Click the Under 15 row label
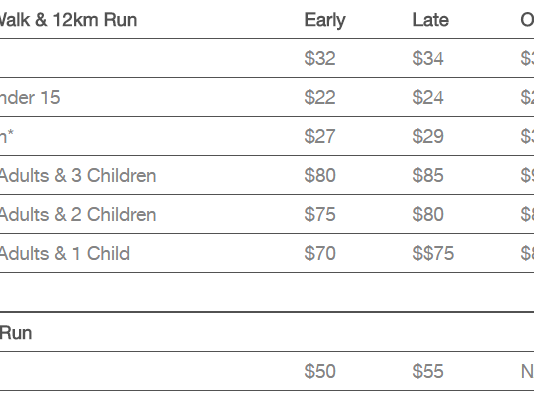534x395 pixels. (x=30, y=98)
